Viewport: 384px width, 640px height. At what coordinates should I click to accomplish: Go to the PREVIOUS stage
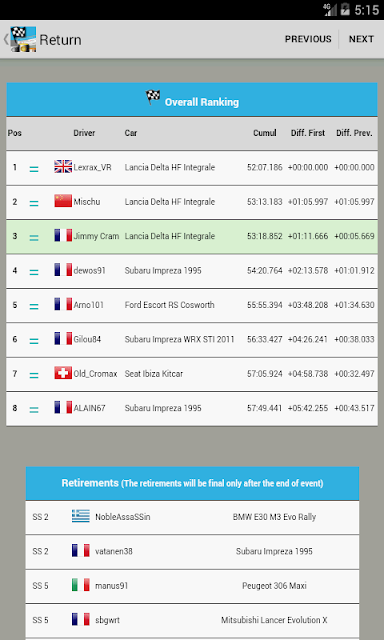pos(308,39)
